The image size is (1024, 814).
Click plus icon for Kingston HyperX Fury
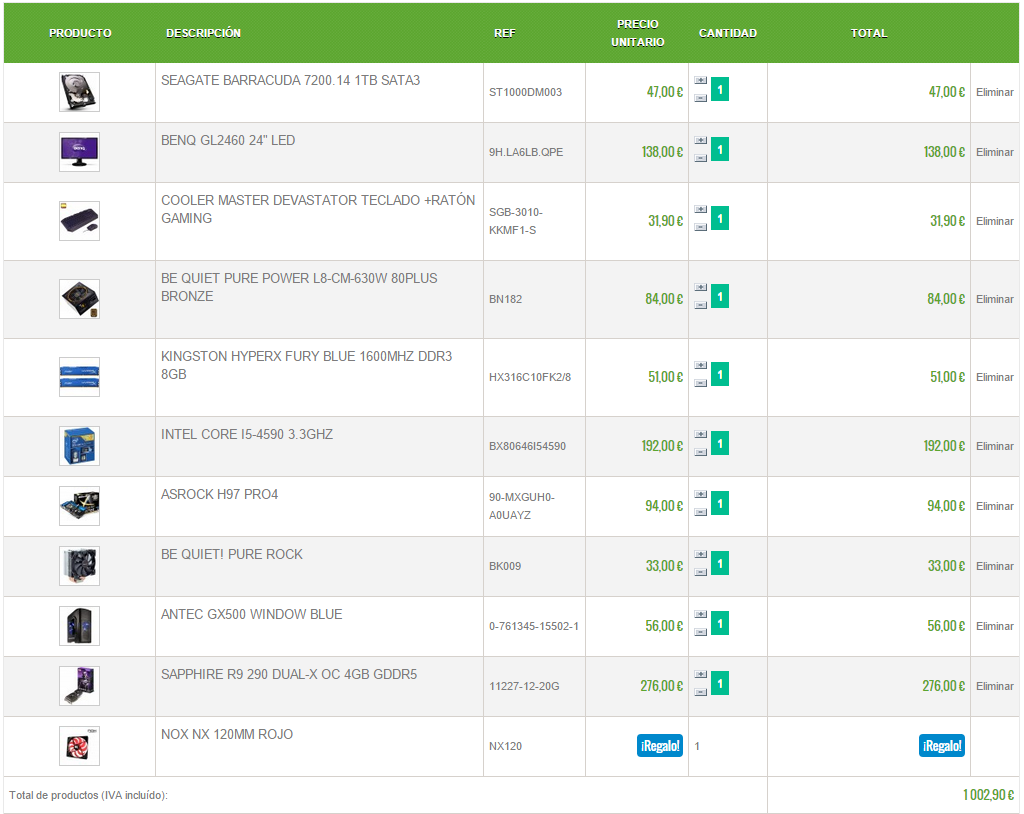point(700,365)
